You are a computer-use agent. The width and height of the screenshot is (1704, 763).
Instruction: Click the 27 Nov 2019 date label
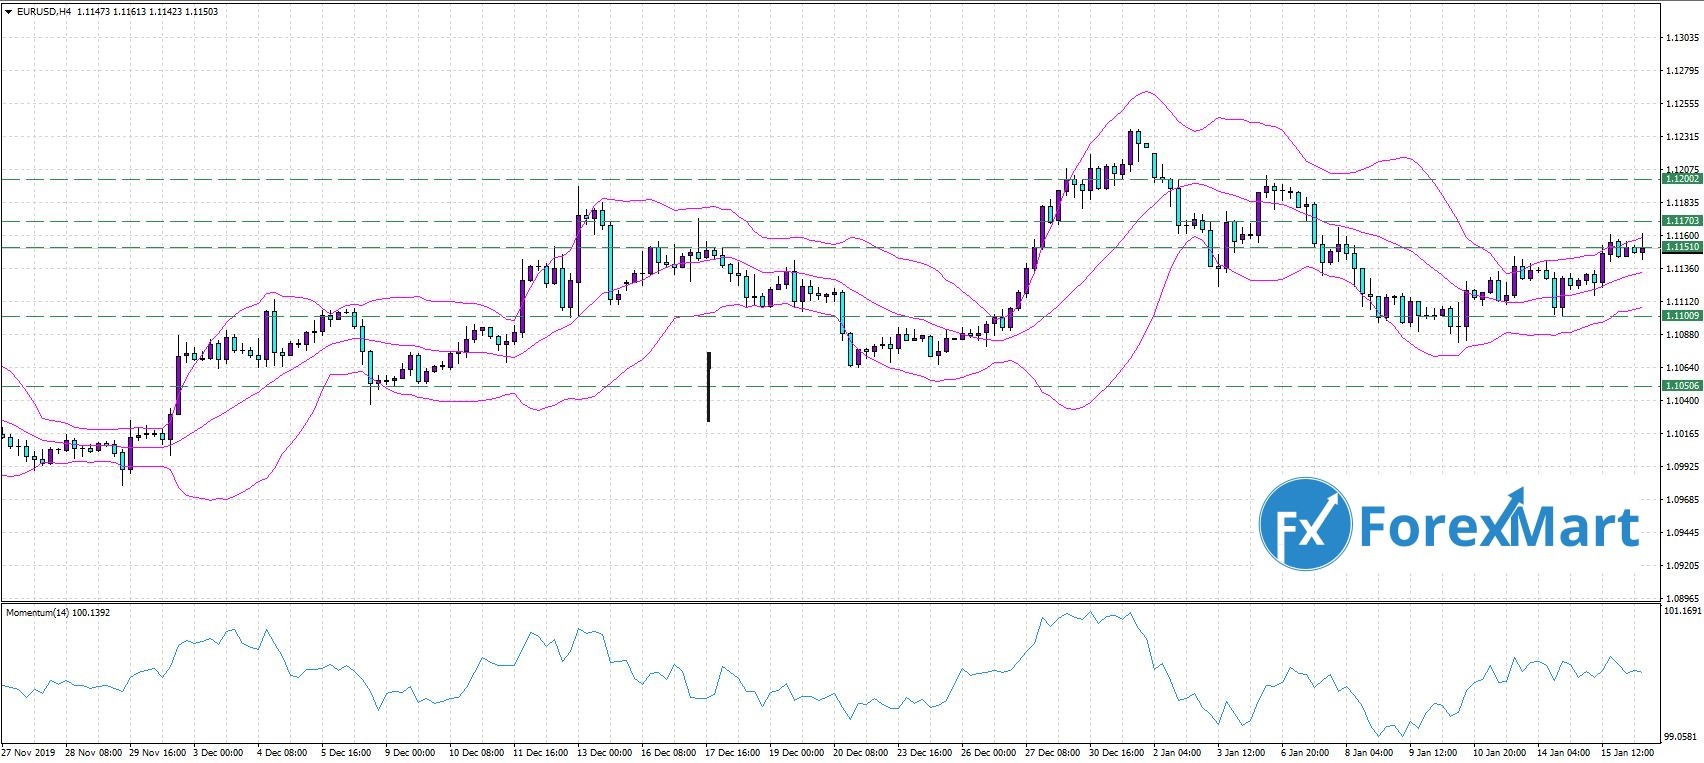click(x=29, y=752)
